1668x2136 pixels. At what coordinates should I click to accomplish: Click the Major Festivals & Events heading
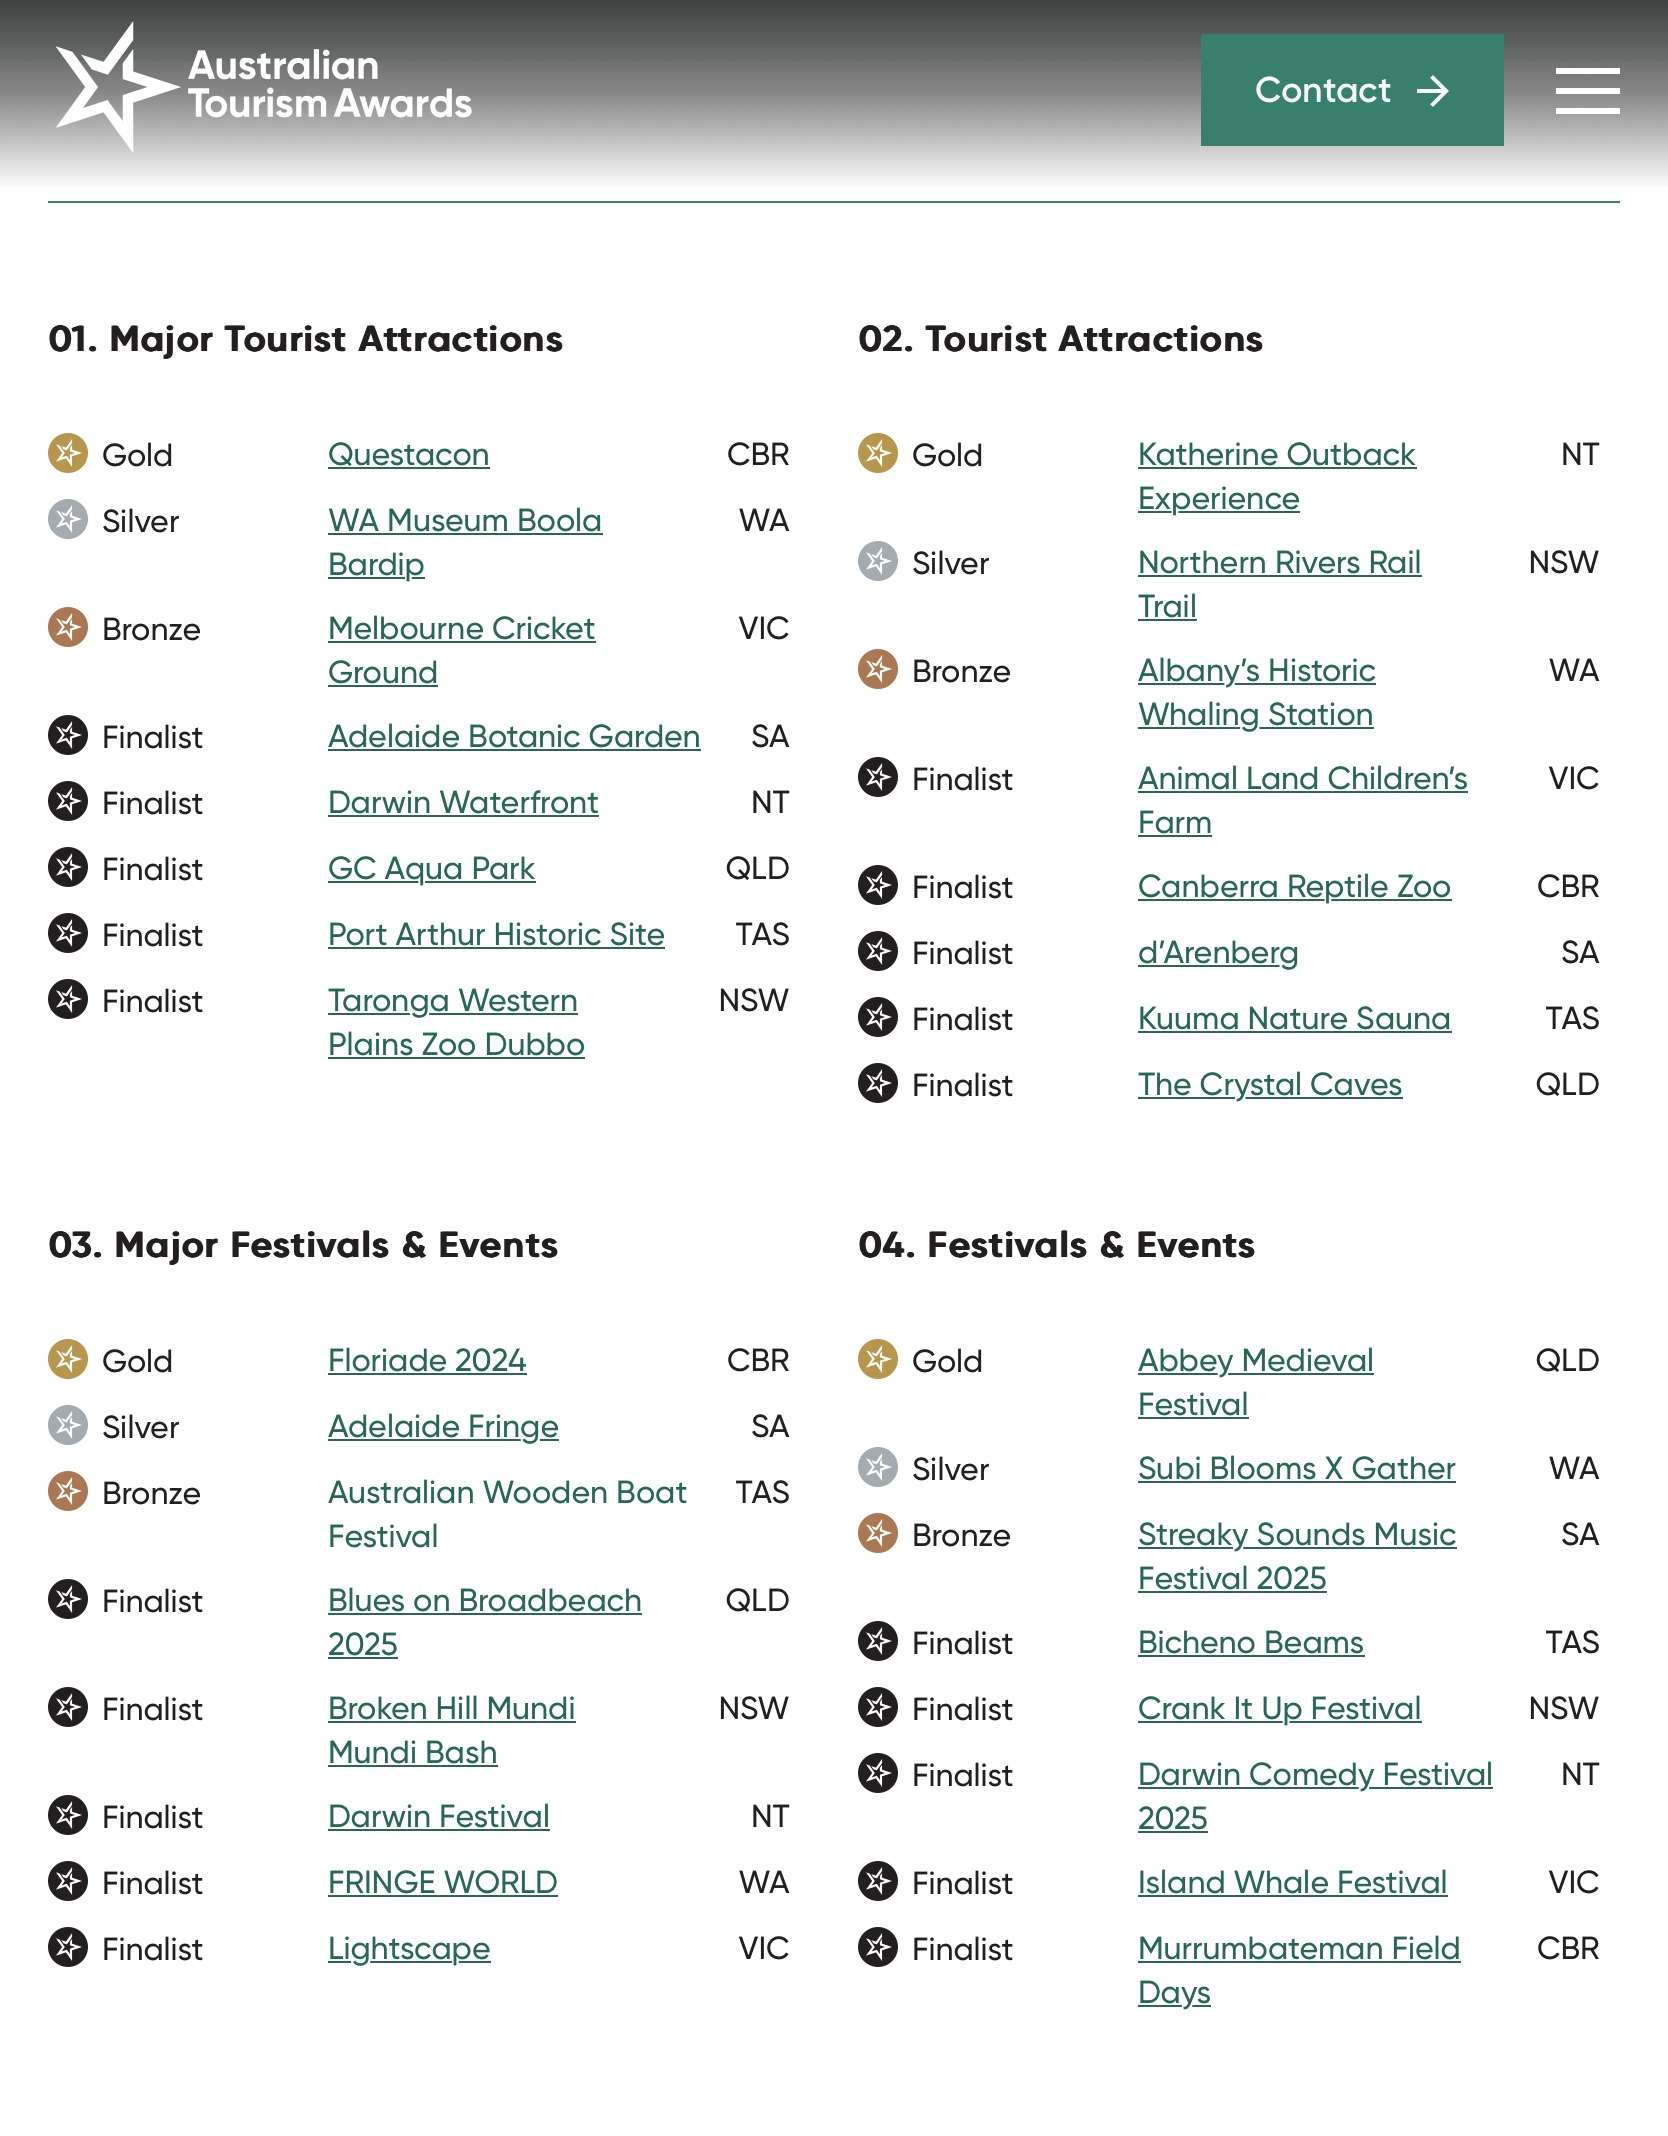click(303, 1245)
